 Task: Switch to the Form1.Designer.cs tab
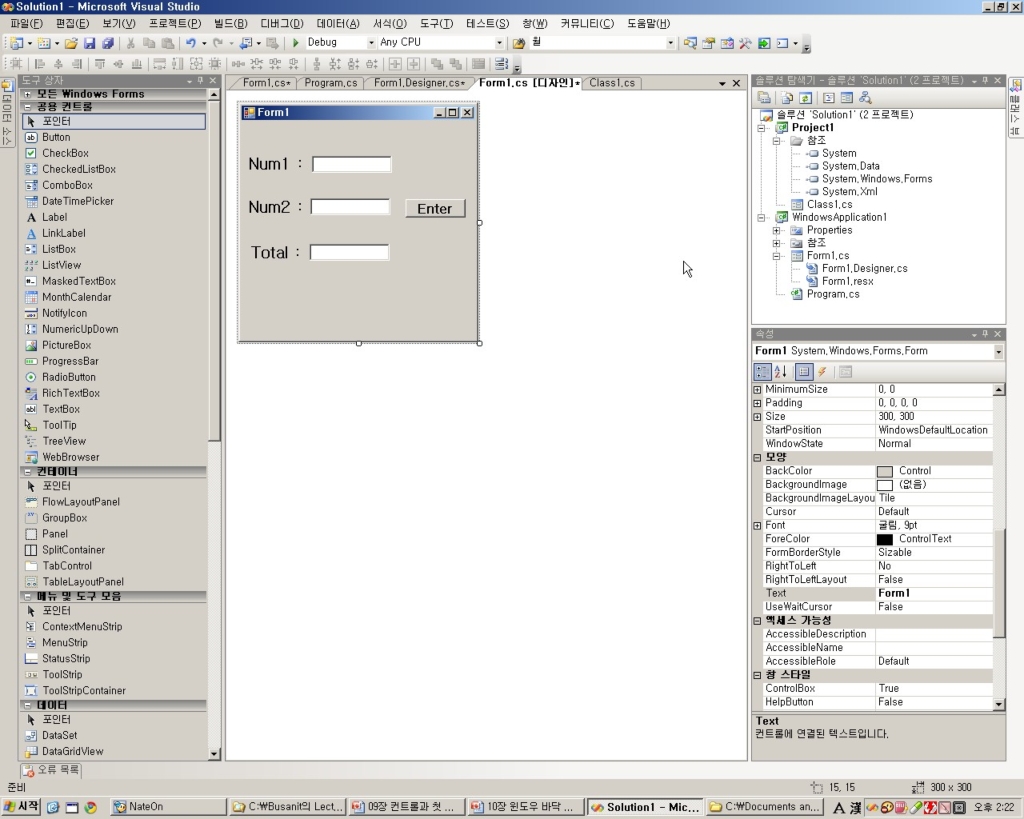[x=419, y=83]
